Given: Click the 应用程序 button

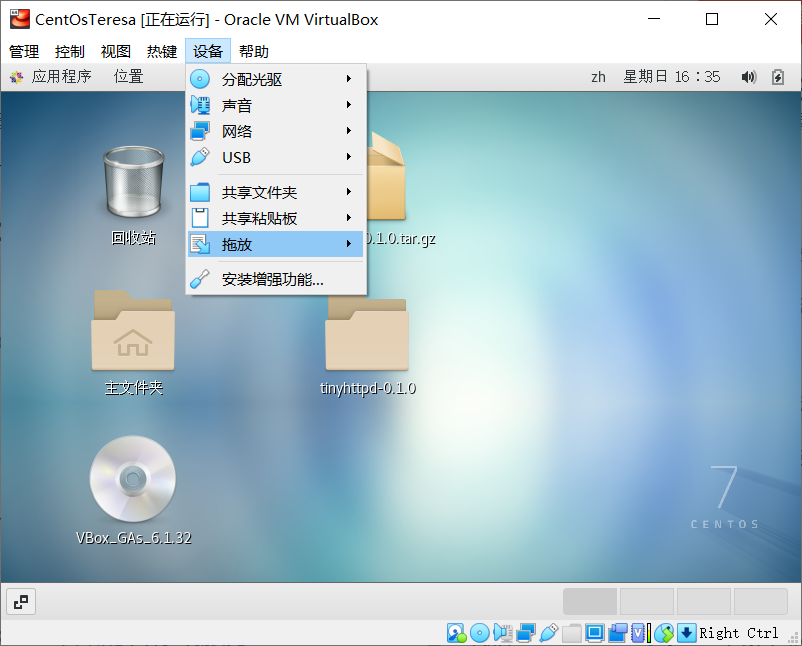Looking at the screenshot, I should 60,76.
